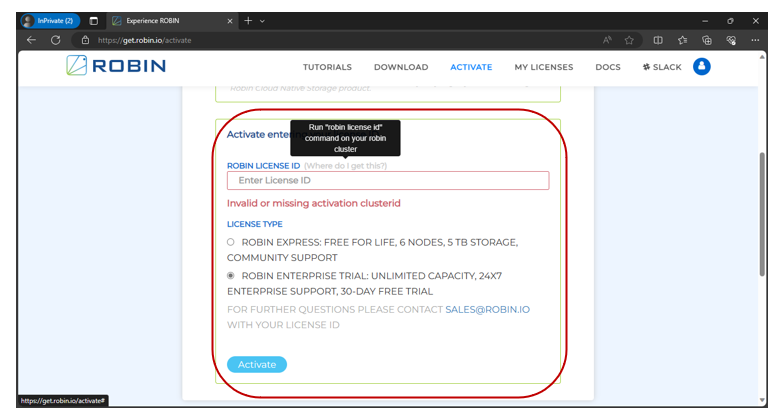Toggle split screen icon
The image size is (778, 417).
(658, 40)
